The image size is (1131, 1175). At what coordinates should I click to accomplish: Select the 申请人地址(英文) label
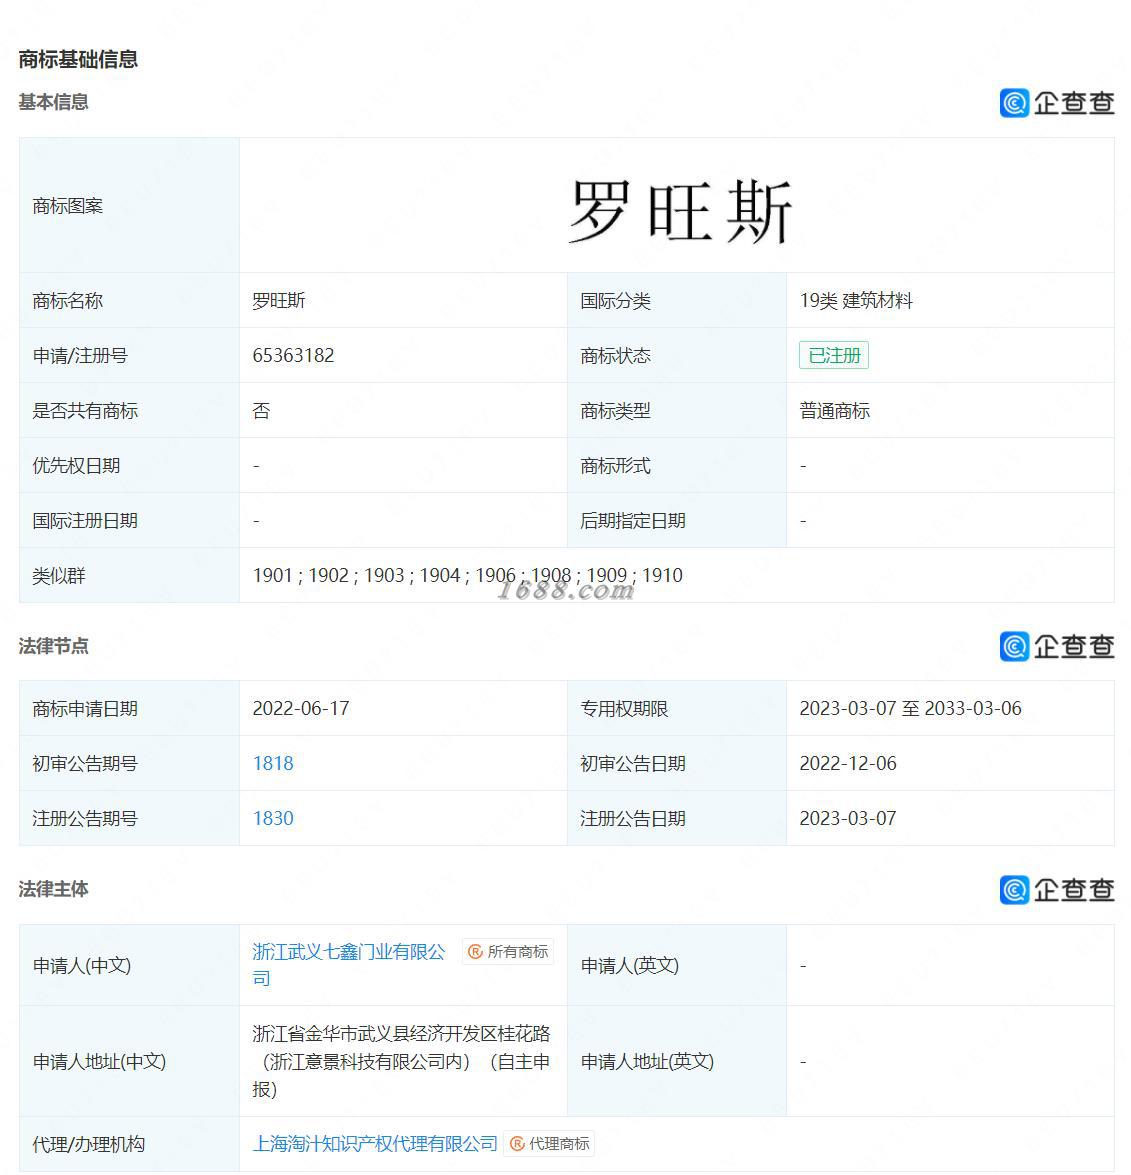pos(647,1061)
